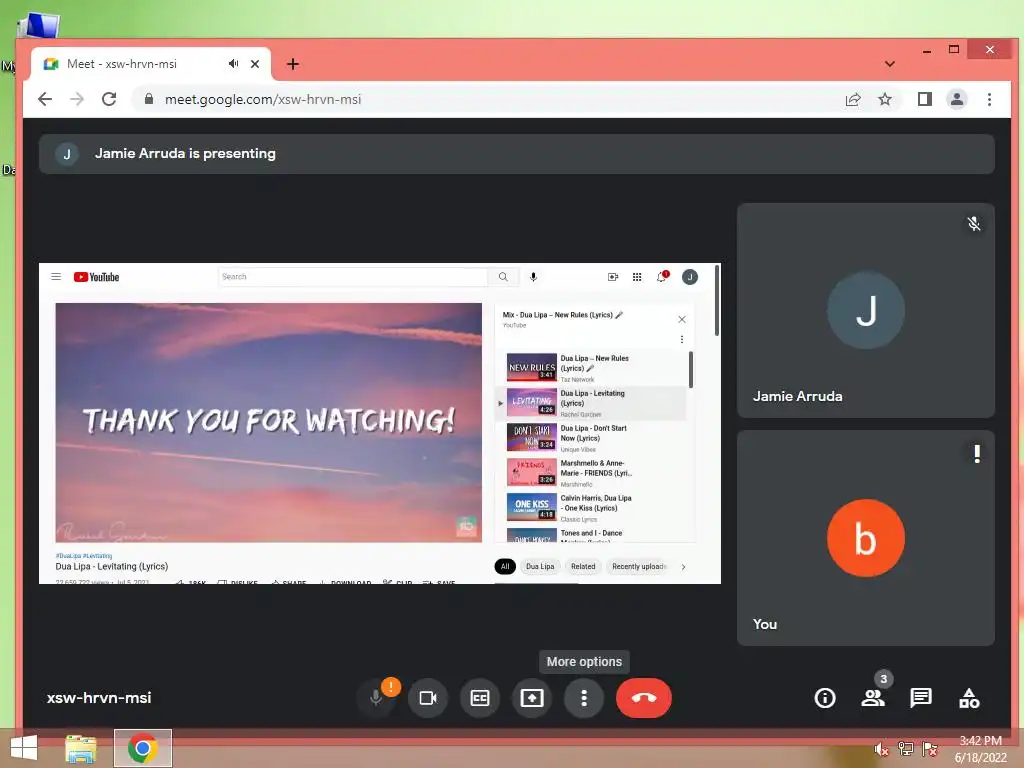Close the Meet browser tab
The height and width of the screenshot is (768, 1024).
tap(255, 64)
